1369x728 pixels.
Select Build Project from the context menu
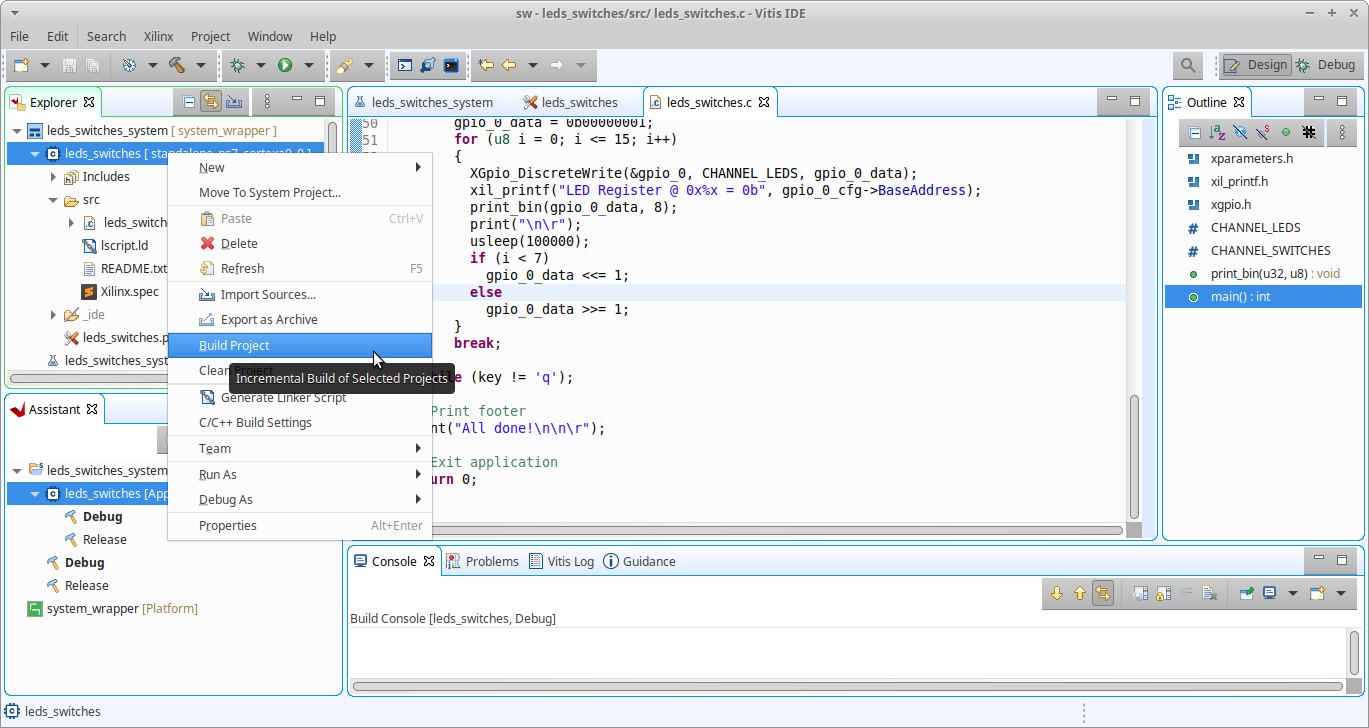click(x=234, y=345)
